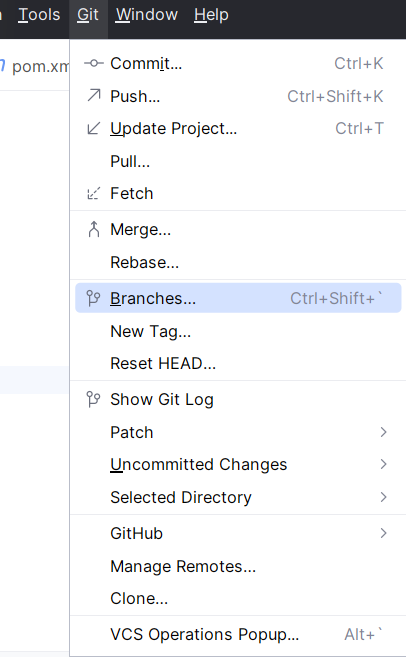406x657 pixels.
Task: Open the Help menu
Action: click(211, 15)
